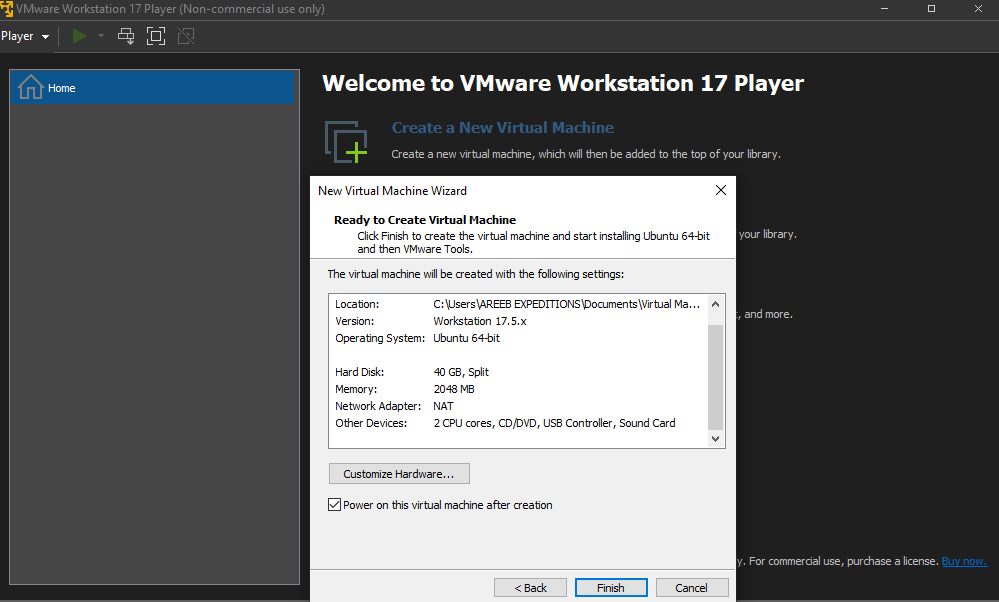
Task: Go Back in the wizard
Action: [x=530, y=587]
